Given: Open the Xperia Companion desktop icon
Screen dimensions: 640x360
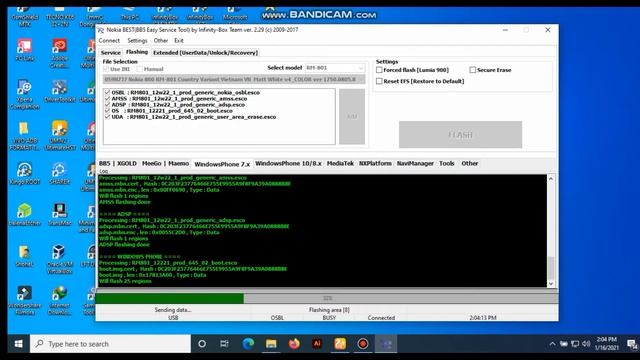Looking at the screenshot, I should [x=24, y=95].
